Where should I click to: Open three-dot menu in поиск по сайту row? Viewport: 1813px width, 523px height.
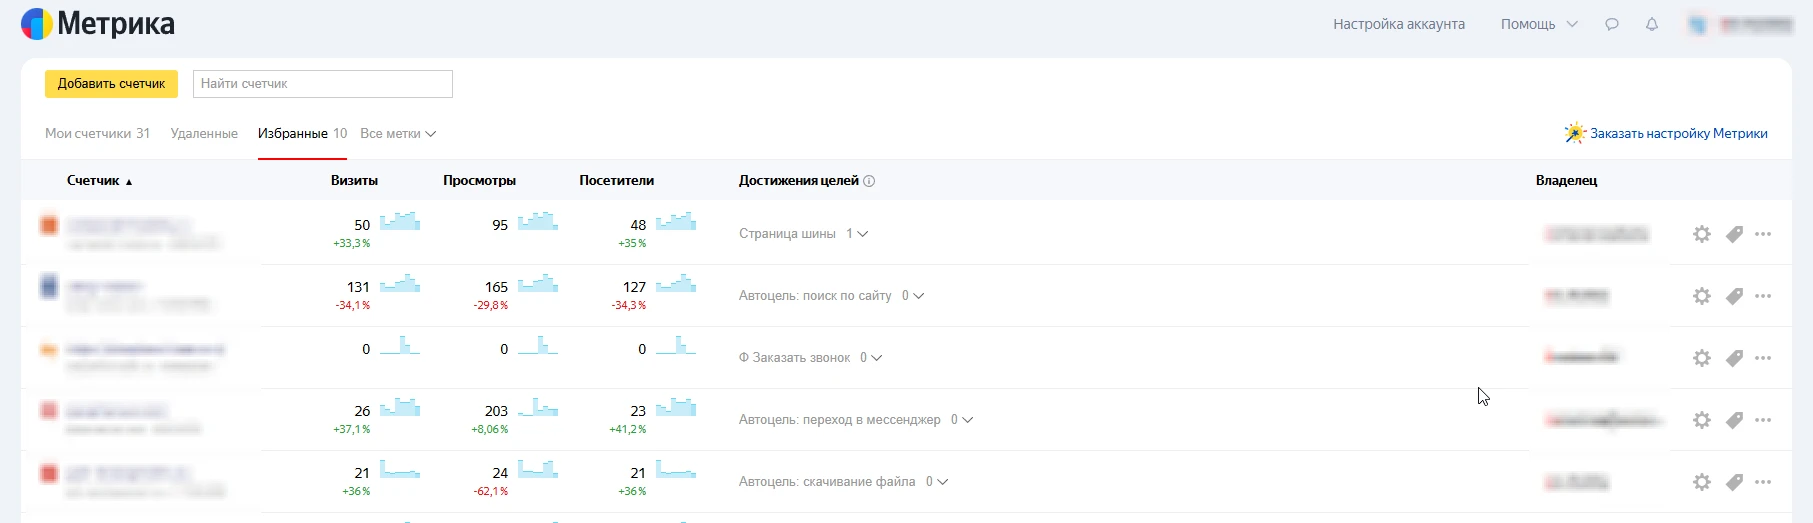(1763, 296)
